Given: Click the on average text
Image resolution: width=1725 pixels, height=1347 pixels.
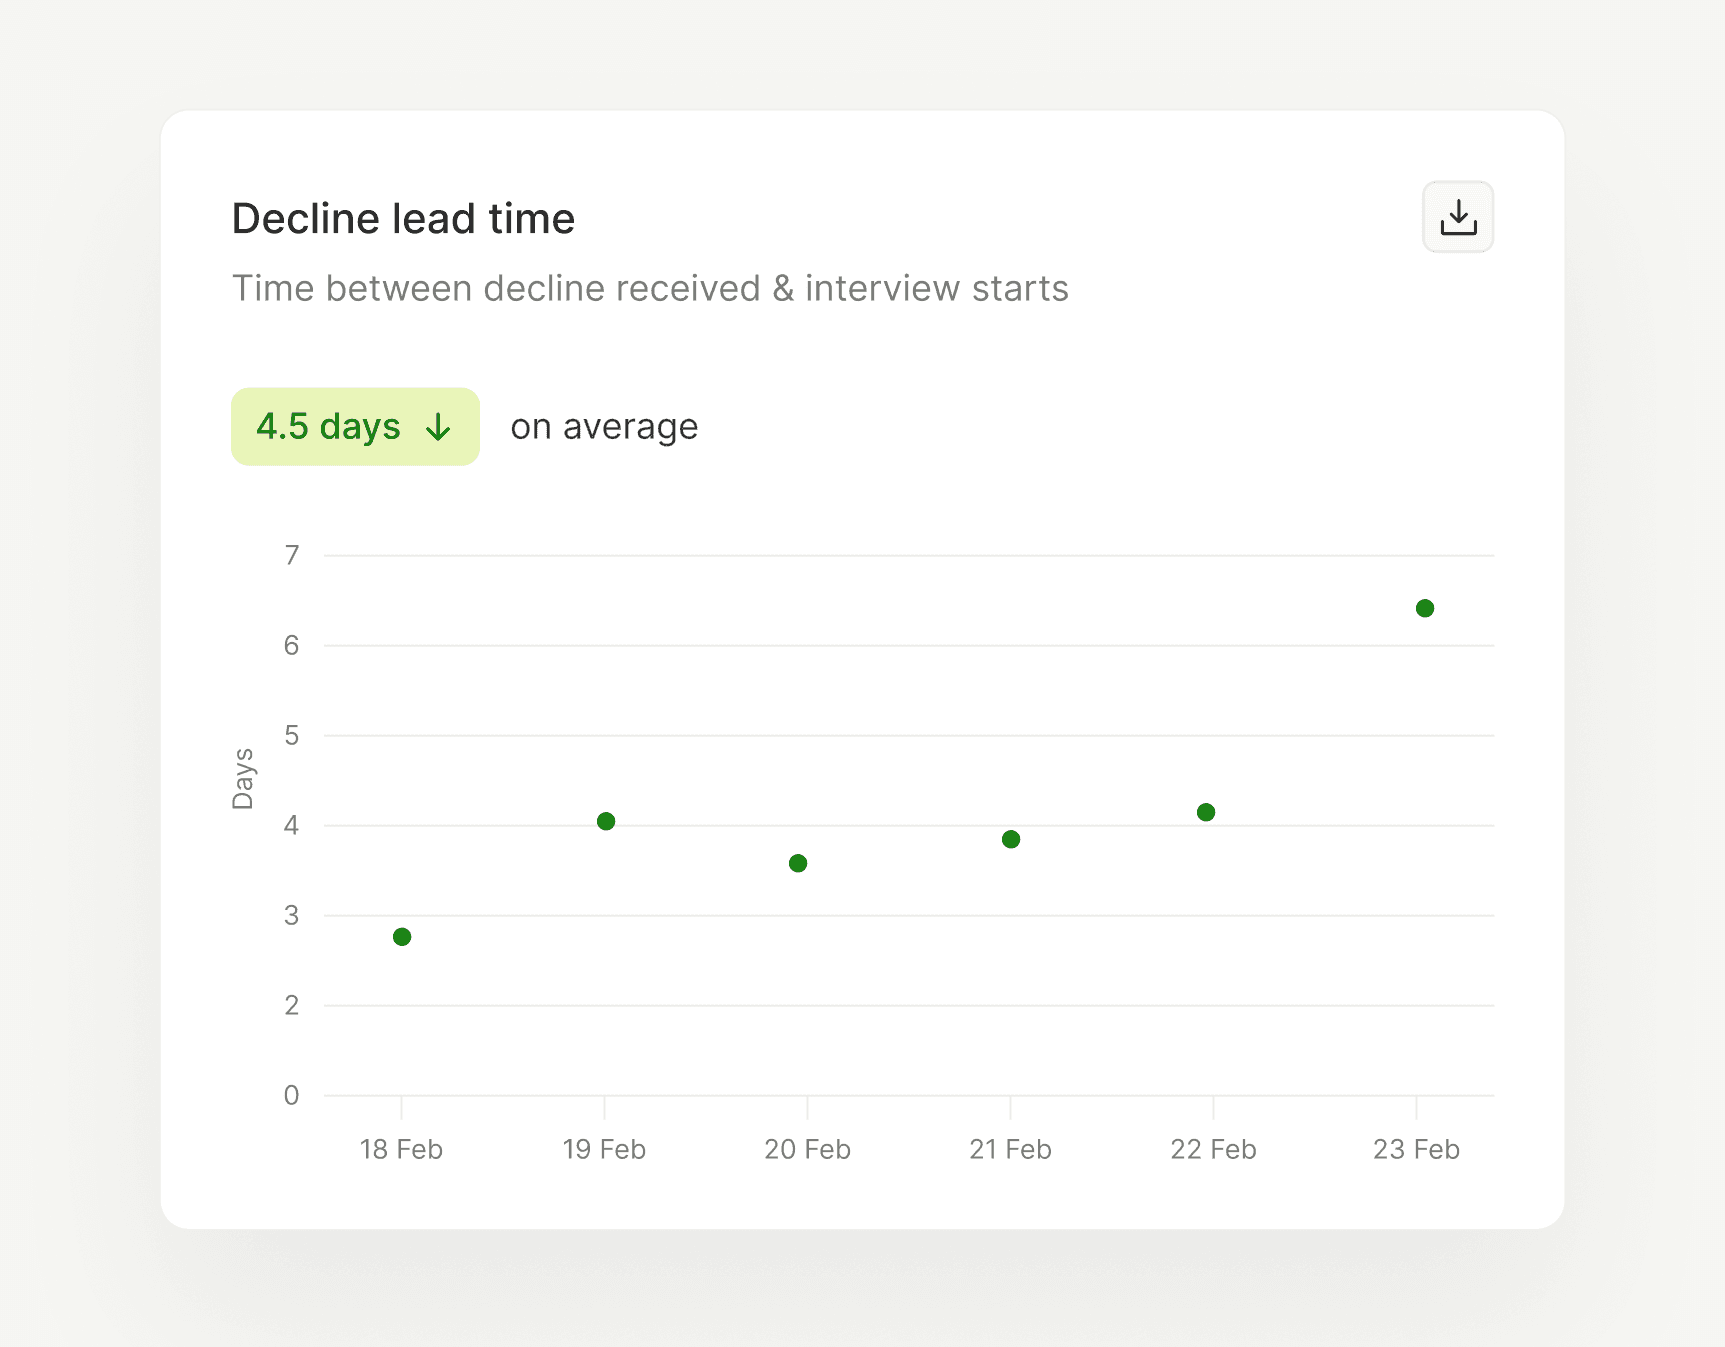Looking at the screenshot, I should 604,427.
